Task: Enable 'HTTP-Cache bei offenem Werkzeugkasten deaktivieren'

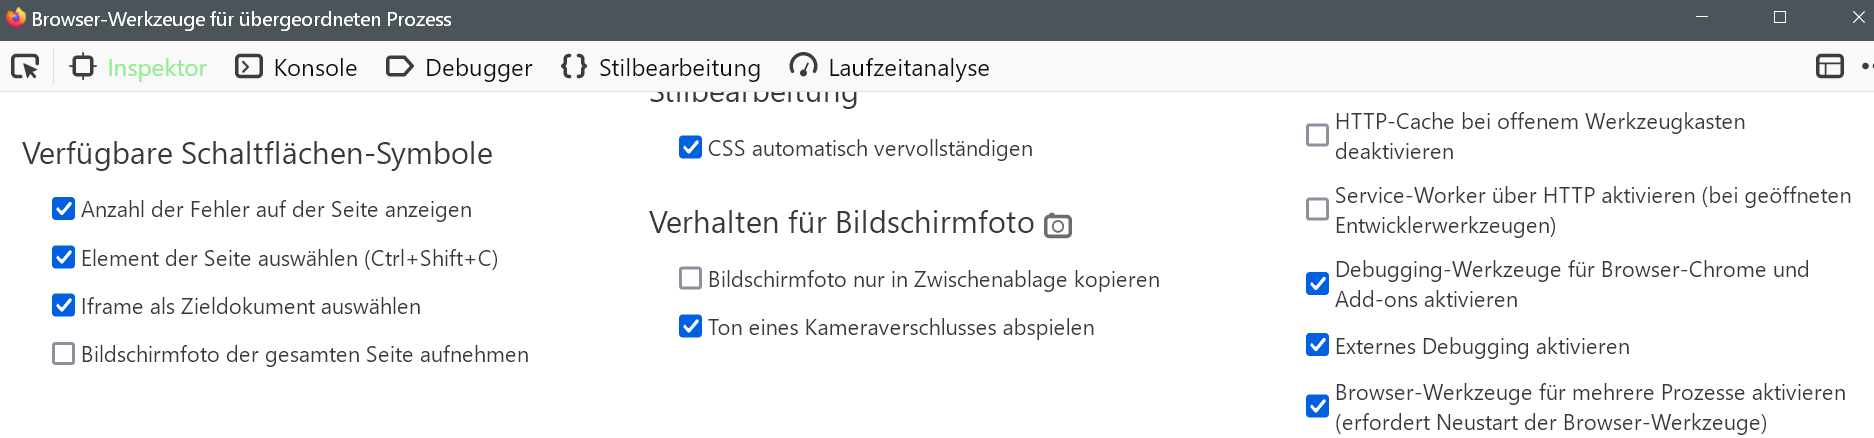Action: coord(1318,135)
